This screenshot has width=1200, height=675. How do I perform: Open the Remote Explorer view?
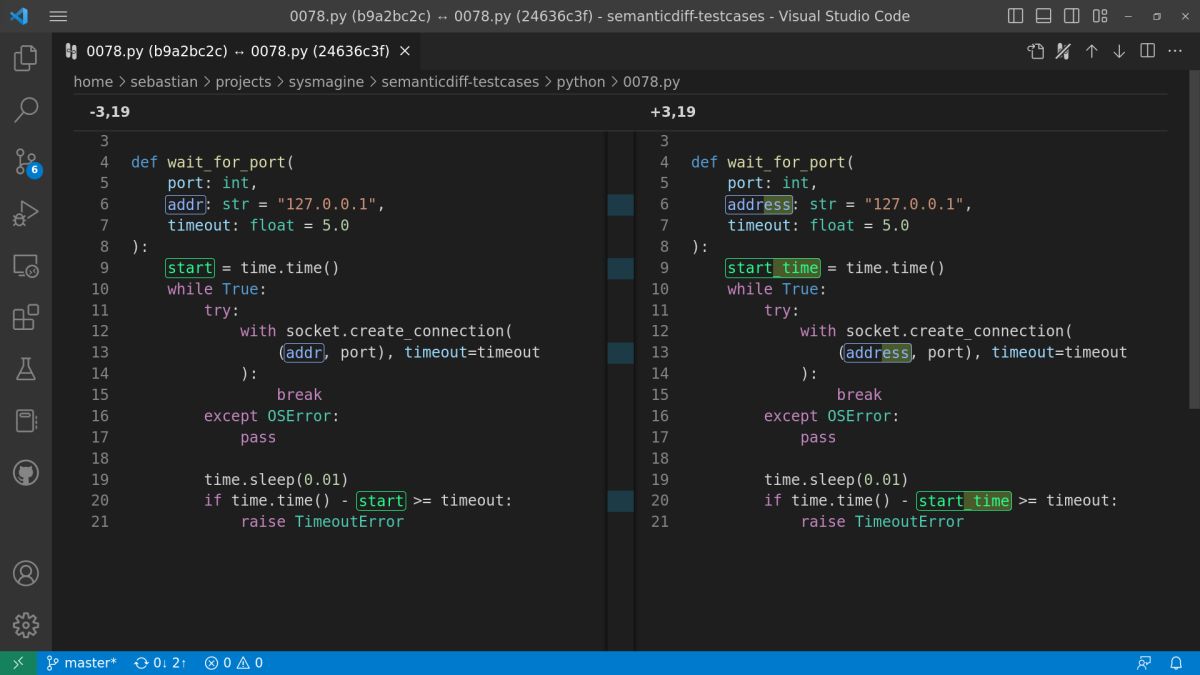pyautogui.click(x=26, y=265)
